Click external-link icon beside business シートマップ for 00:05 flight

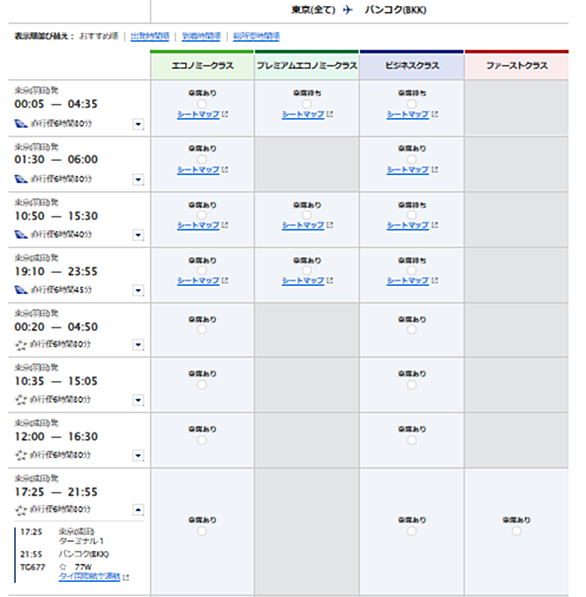point(435,114)
